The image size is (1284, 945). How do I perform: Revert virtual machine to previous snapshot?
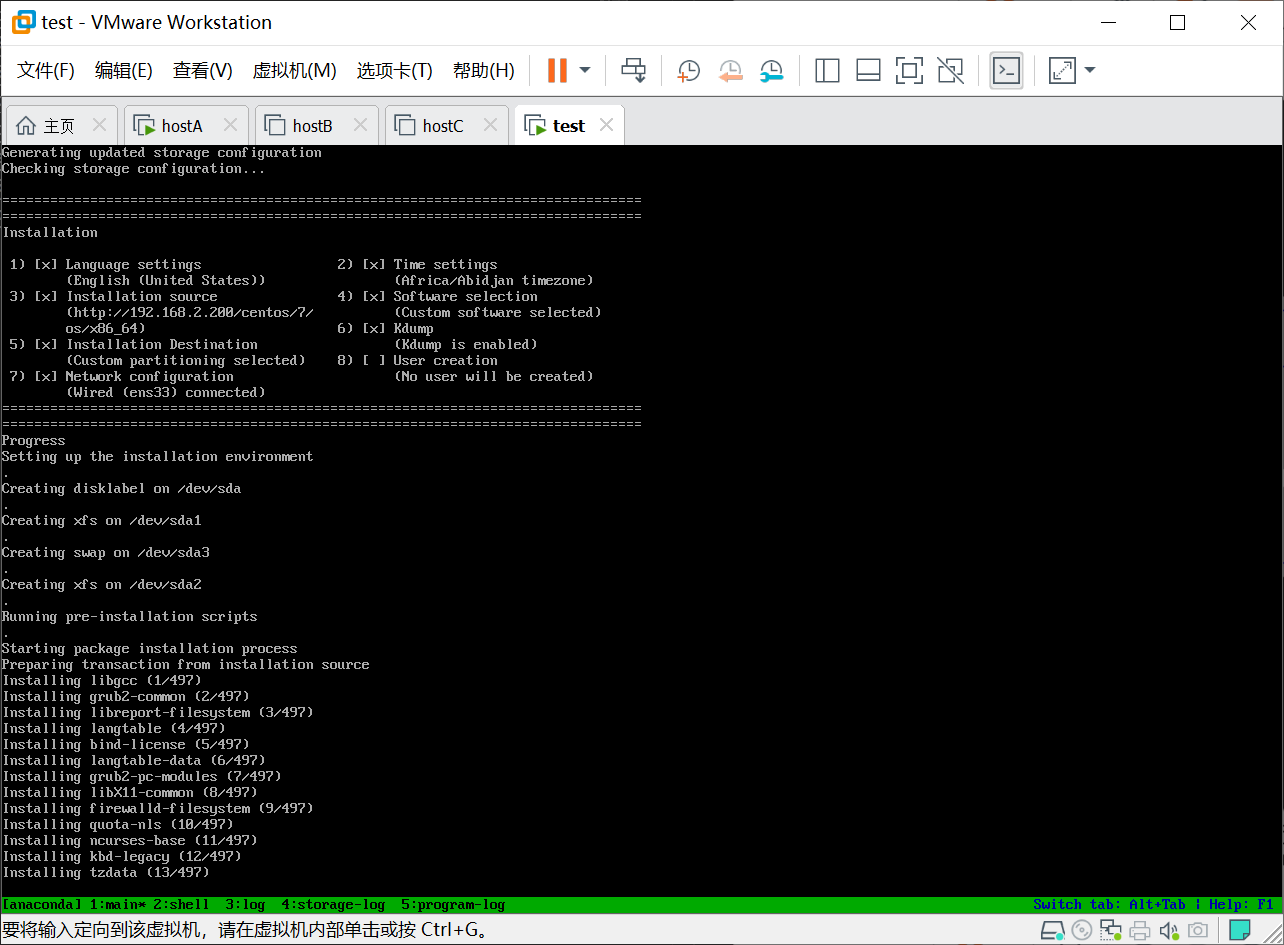[731, 70]
